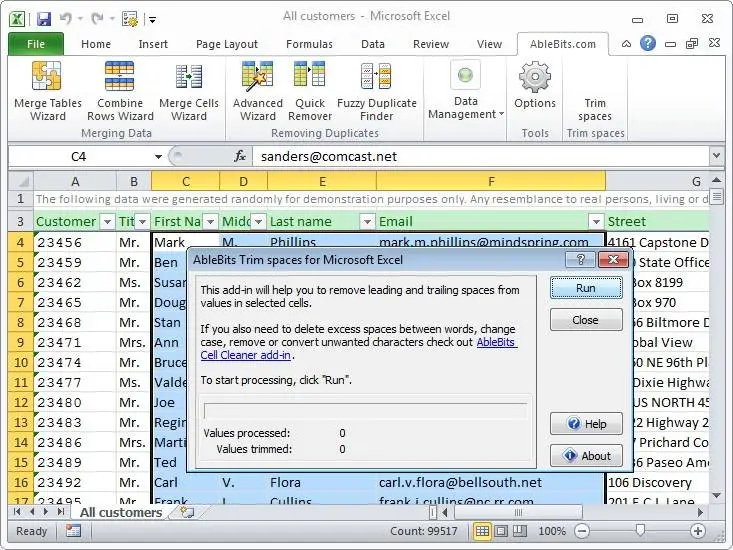
Task: Insert a new worksheet tab icon
Action: click(x=187, y=512)
